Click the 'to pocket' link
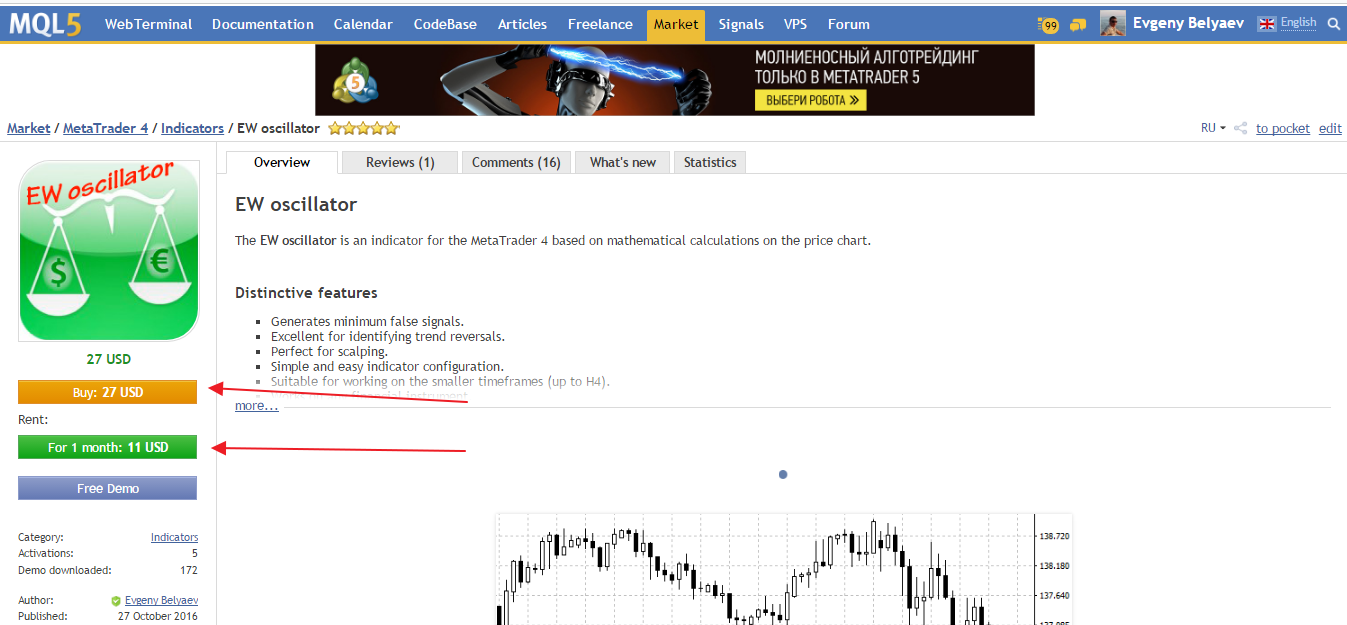Viewport: 1347px width, 625px height. click(x=1283, y=128)
